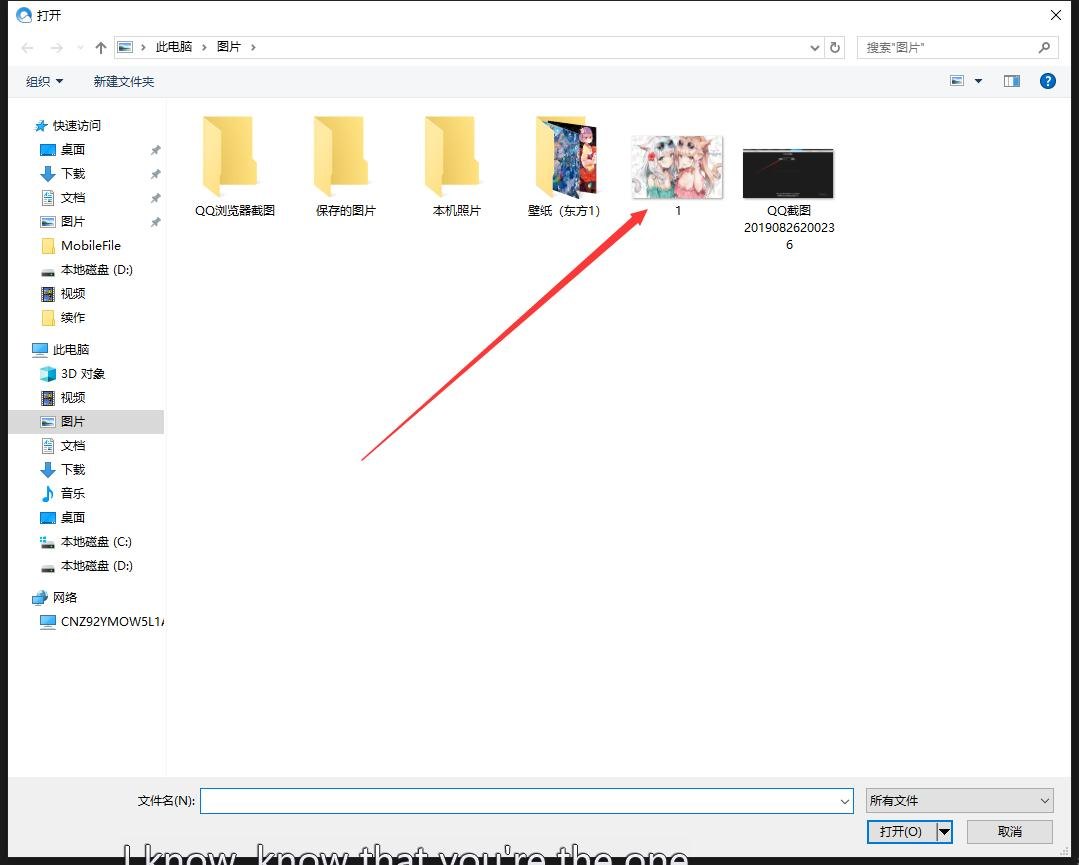Open the view options dropdown arrow
This screenshot has width=1079, height=865.
click(x=978, y=81)
